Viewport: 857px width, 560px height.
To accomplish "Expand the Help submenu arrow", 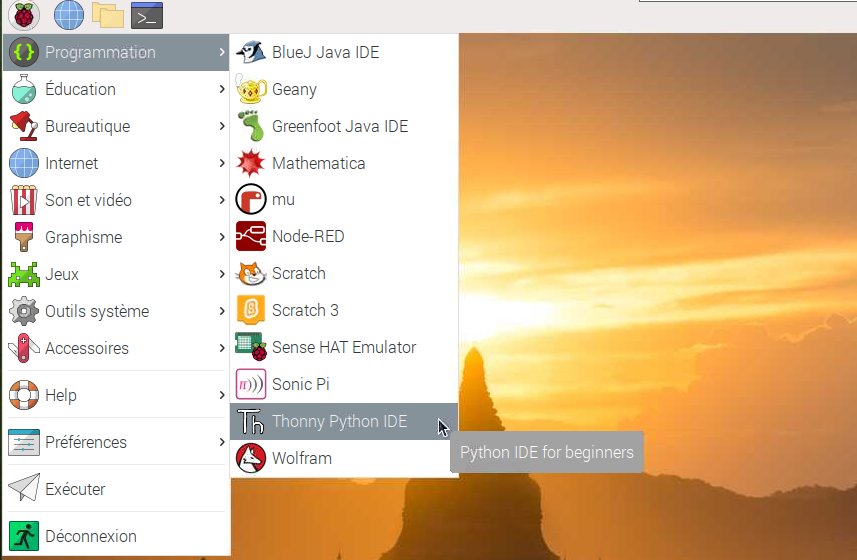I will coord(221,395).
